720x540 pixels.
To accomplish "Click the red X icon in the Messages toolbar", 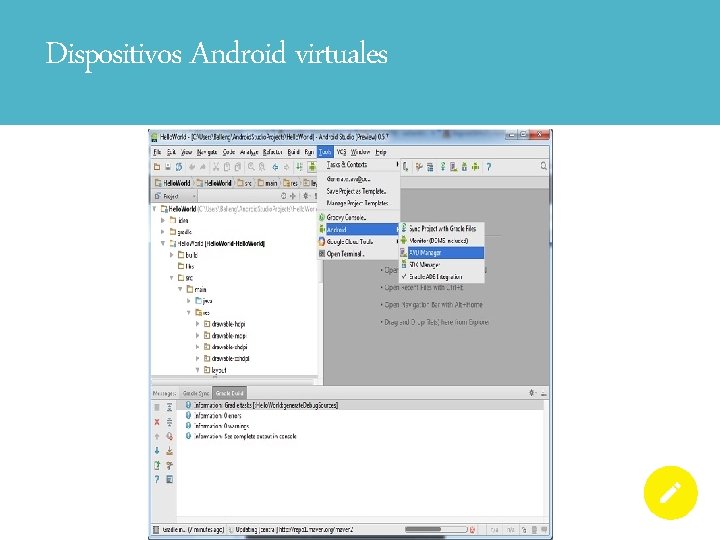I will pos(157,422).
